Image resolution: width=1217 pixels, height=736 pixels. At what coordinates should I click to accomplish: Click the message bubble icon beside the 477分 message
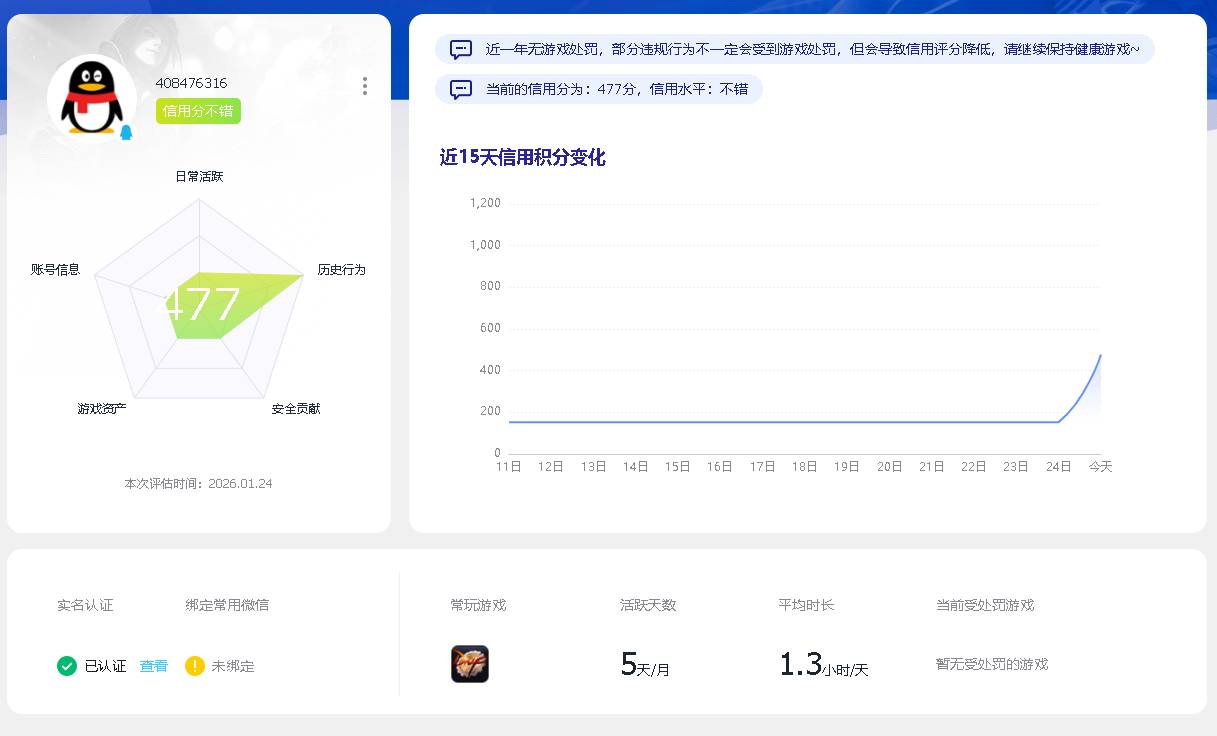pyautogui.click(x=460, y=89)
